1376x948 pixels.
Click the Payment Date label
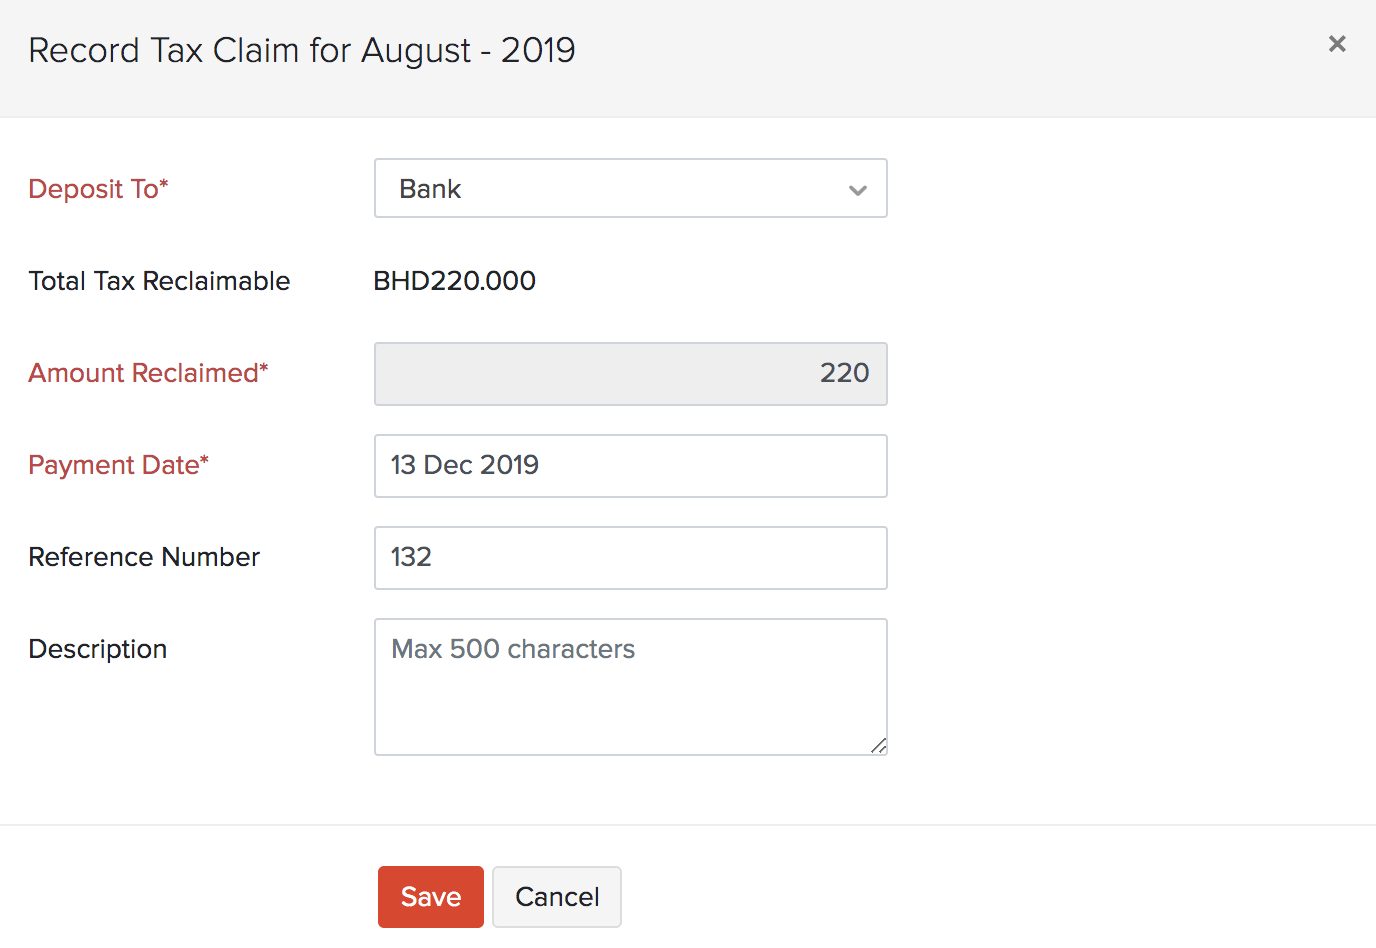point(118,465)
